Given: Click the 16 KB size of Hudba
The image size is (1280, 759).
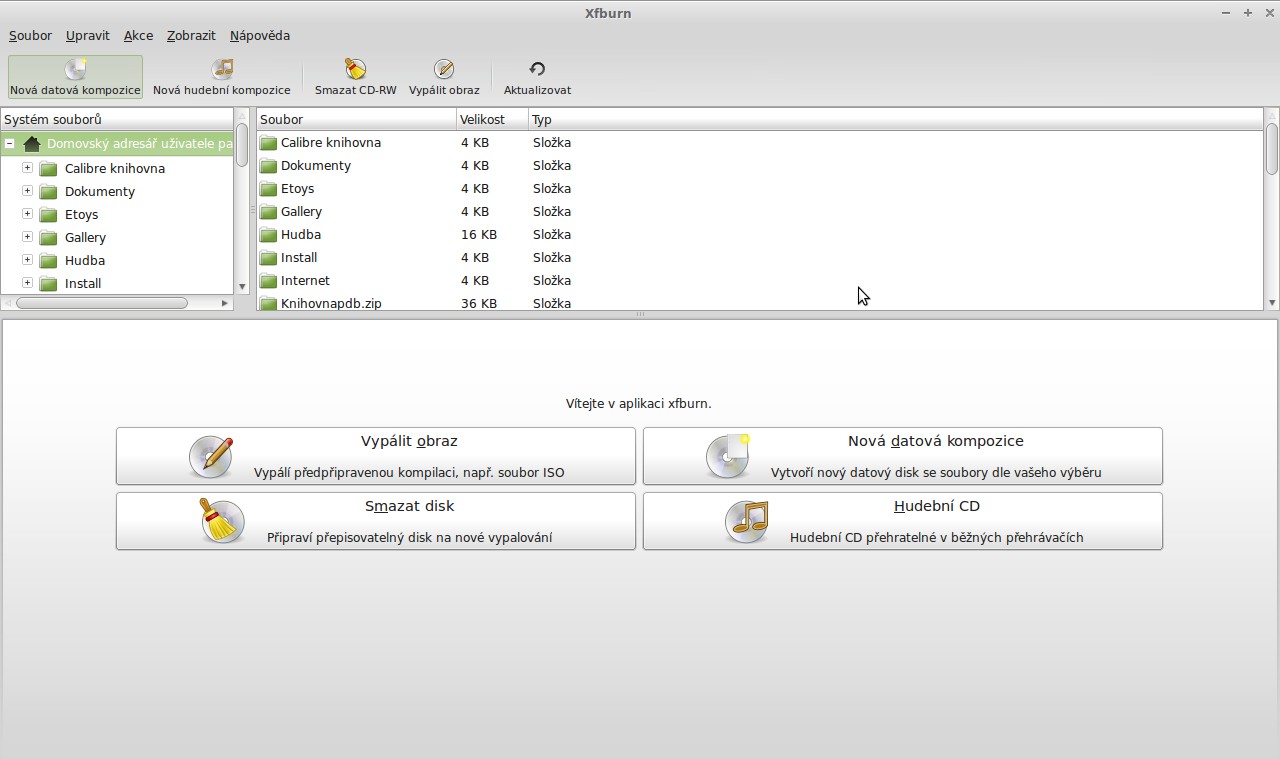Looking at the screenshot, I should [x=479, y=234].
